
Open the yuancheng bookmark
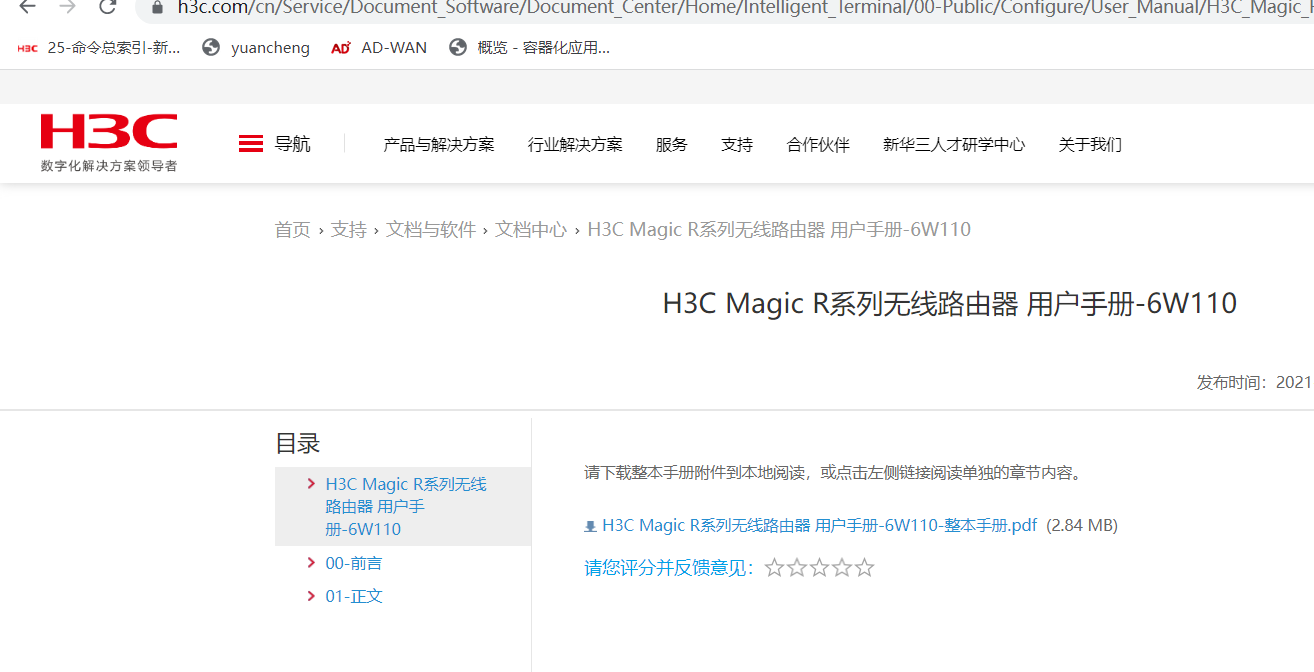click(256, 47)
